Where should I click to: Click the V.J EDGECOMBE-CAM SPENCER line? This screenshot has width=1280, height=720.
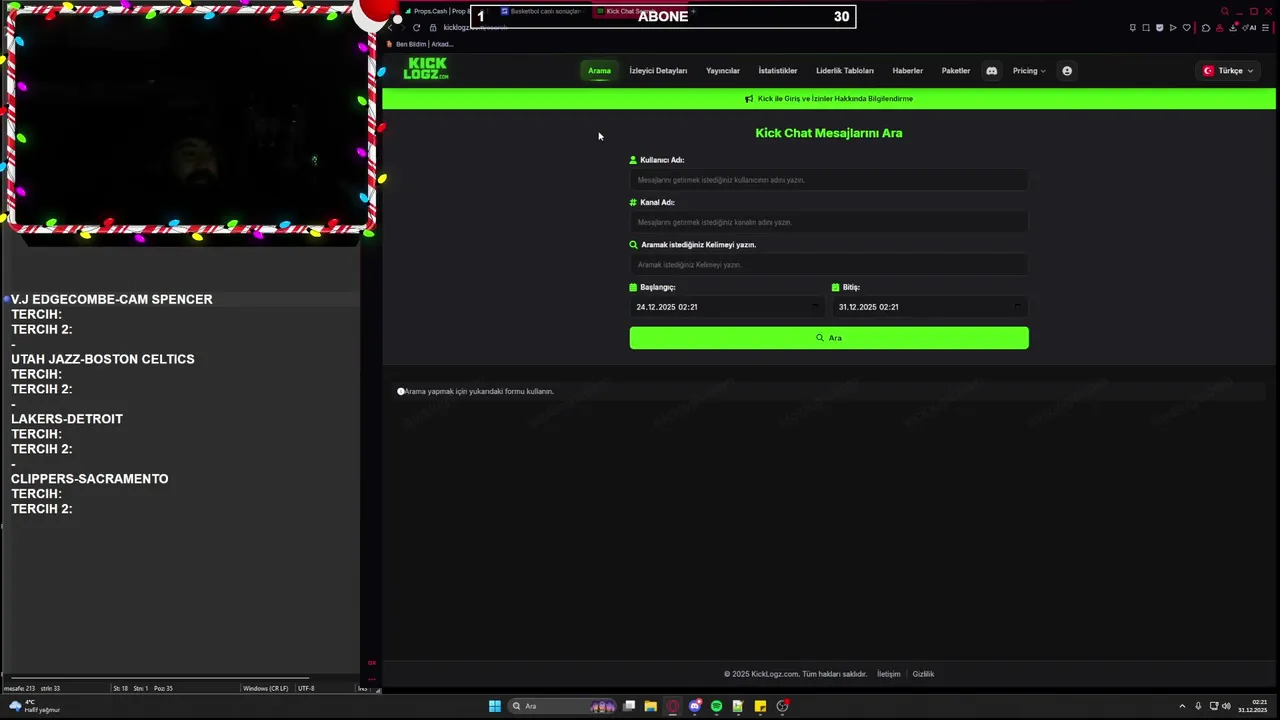[x=112, y=299]
